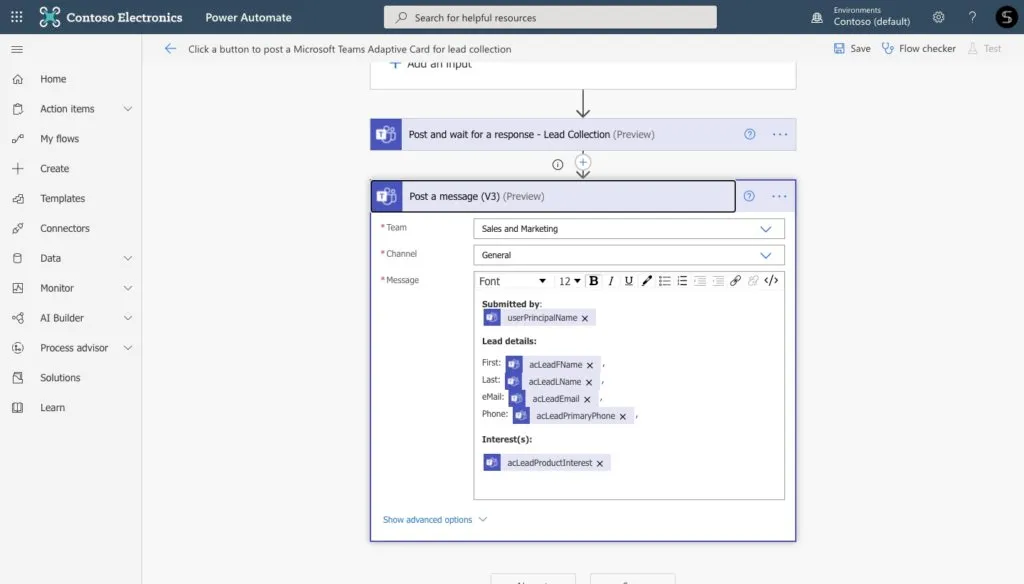Viewport: 1024px width, 584px height.
Task: Click the search for helpful resources box
Action: (x=550, y=17)
